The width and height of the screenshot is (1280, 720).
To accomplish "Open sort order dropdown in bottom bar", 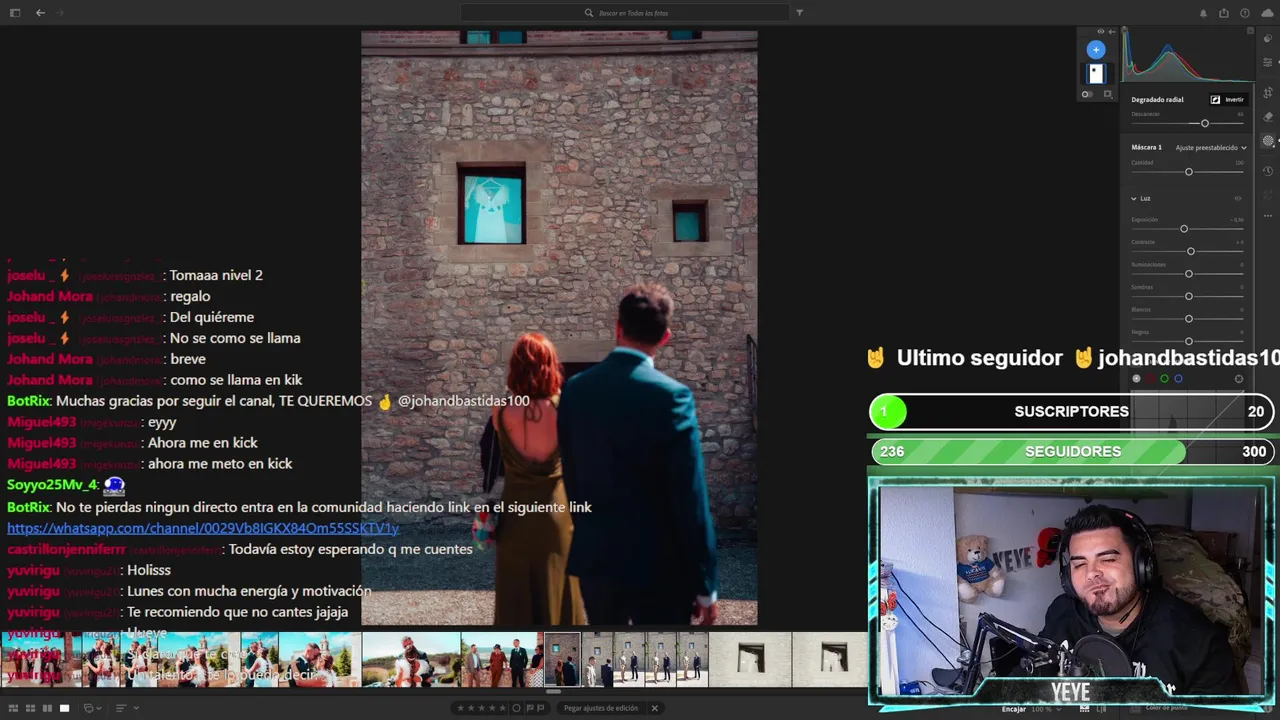I will coord(126,708).
